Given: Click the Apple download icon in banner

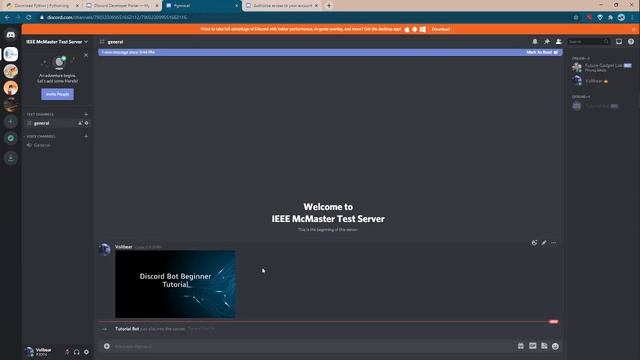Looking at the screenshot, I should 407,29.
